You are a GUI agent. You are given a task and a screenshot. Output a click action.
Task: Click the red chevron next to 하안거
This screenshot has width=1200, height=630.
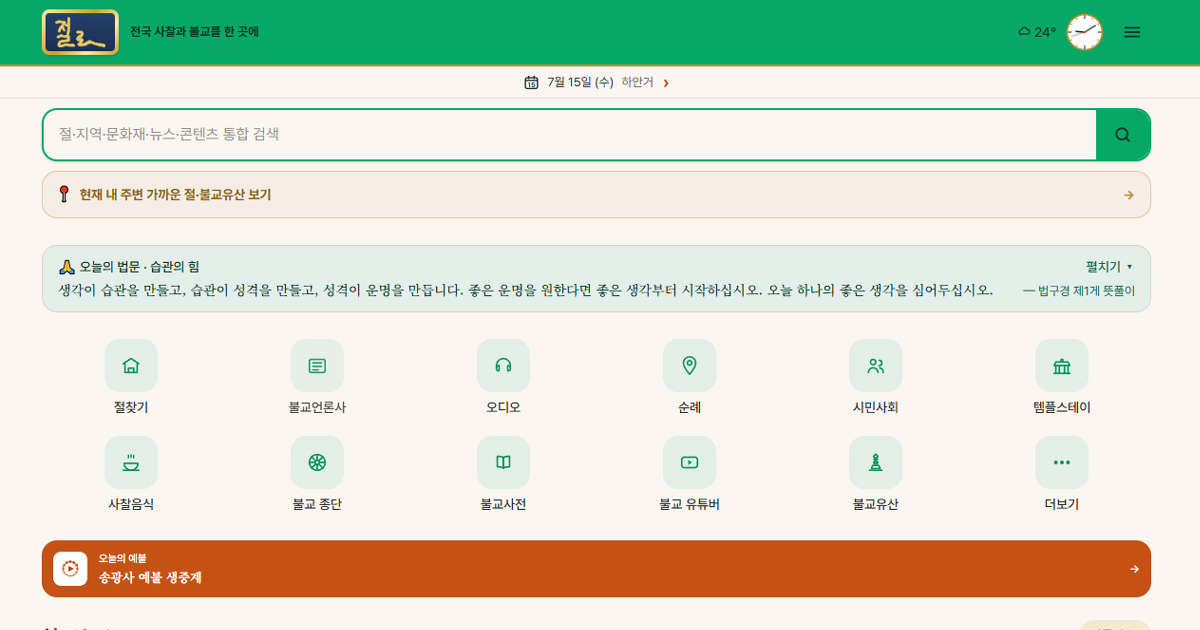[x=666, y=83]
